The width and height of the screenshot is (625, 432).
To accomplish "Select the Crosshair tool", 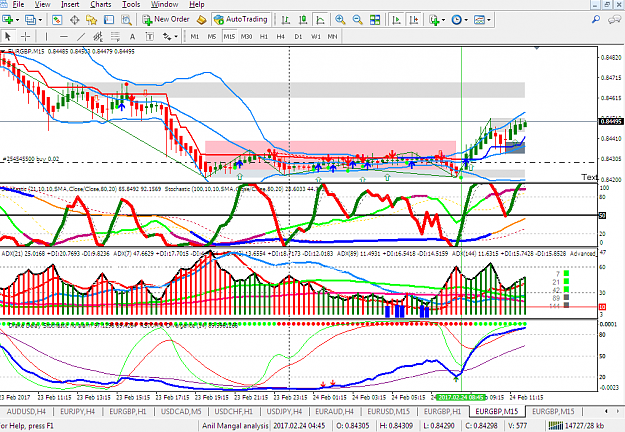I will point(25,37).
